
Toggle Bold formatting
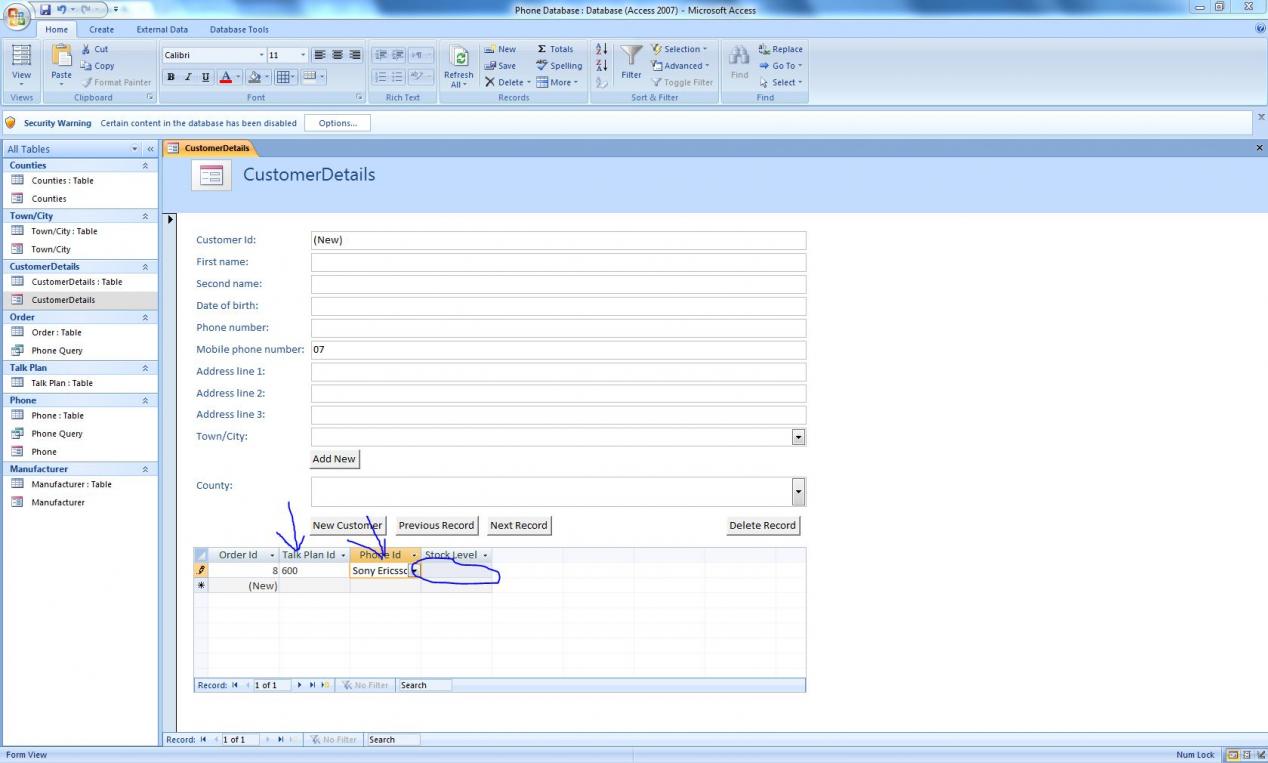pos(171,77)
